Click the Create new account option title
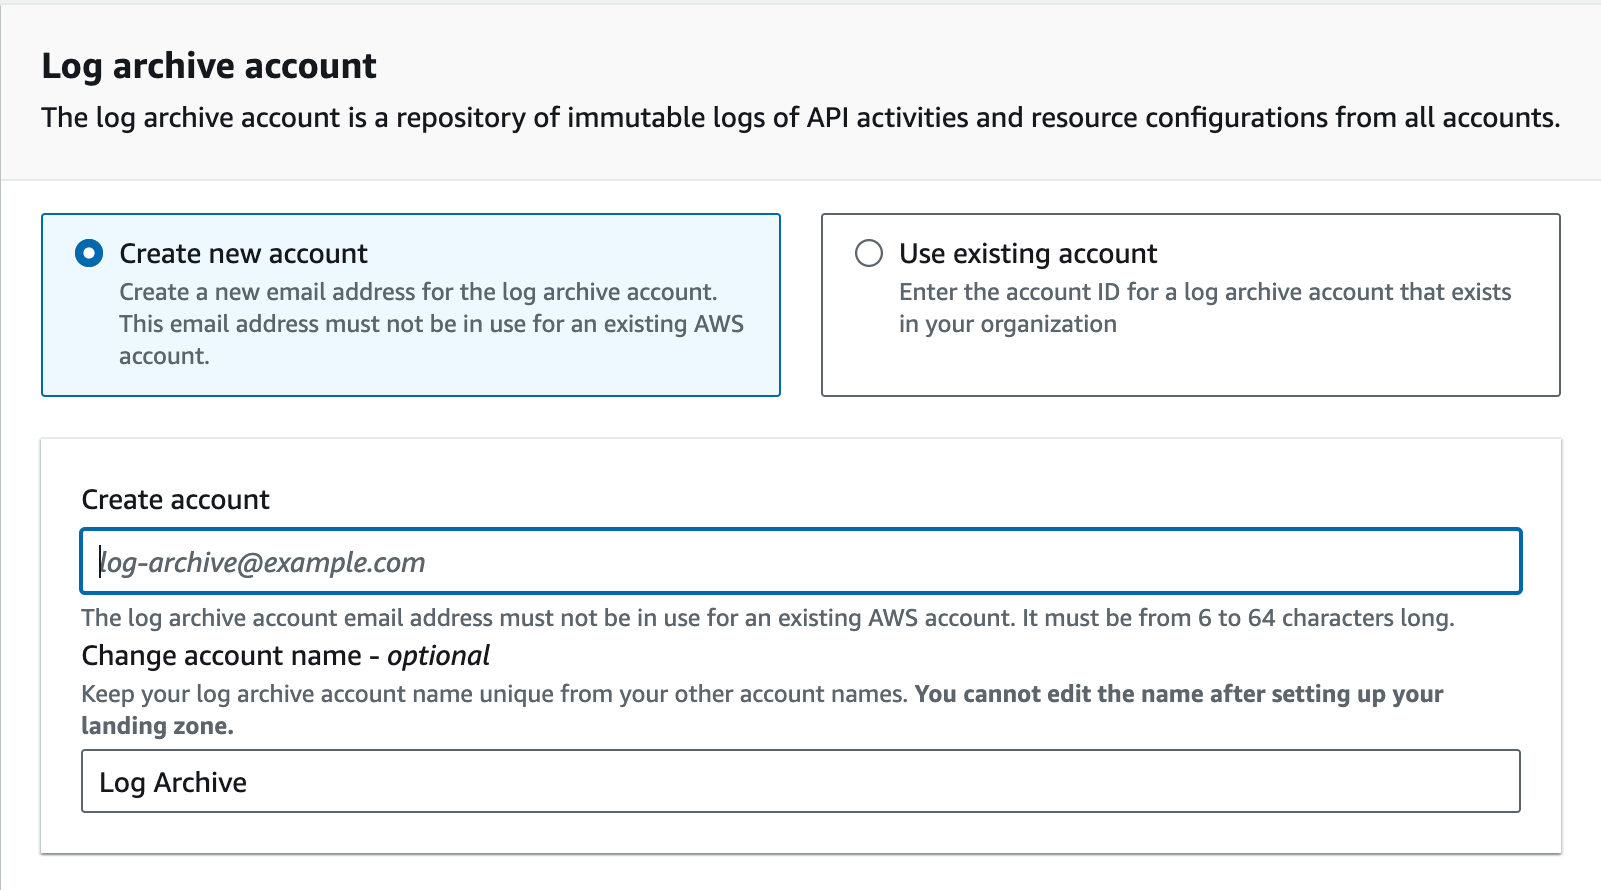 243,254
